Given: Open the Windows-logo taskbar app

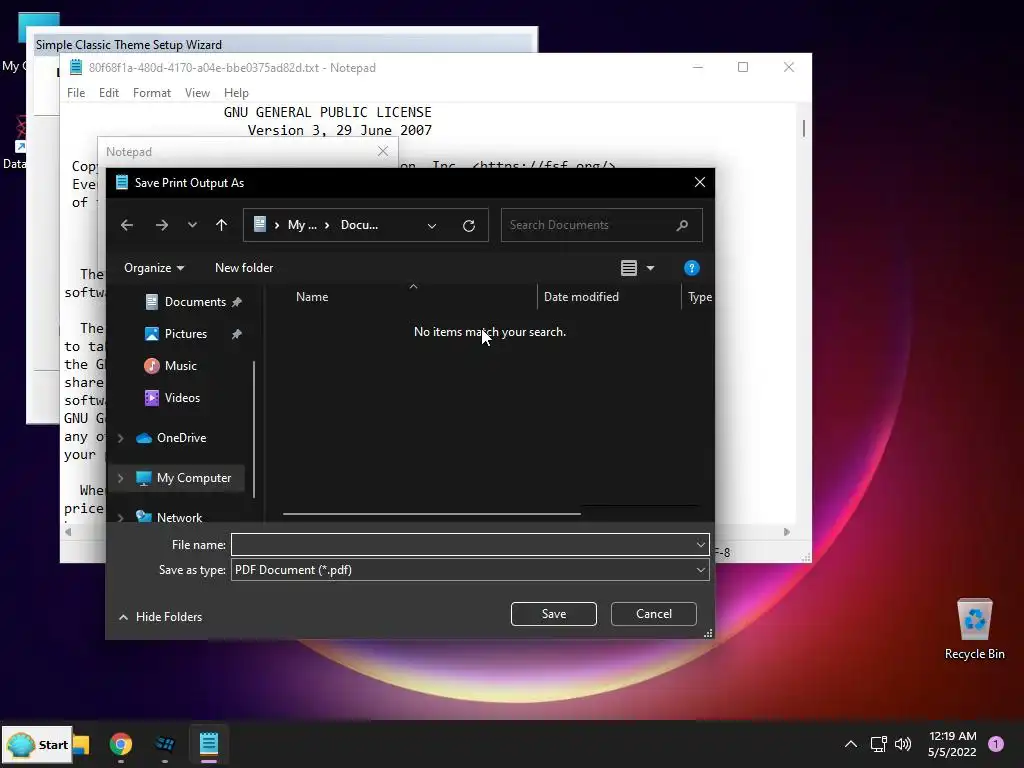Looking at the screenshot, I should pyautogui.click(x=165, y=744).
